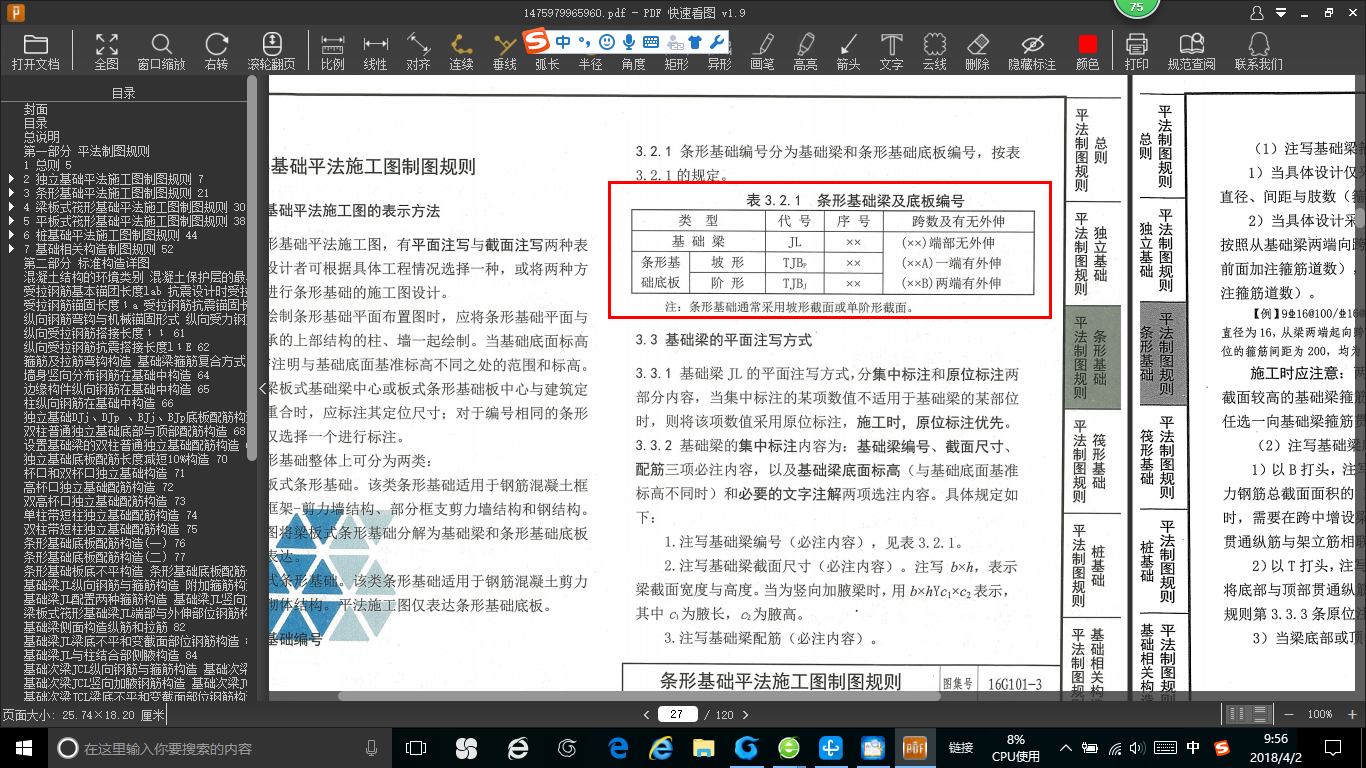1366x768 pixels.
Task: Select the 窗口缩放 window zoom tool
Action: (x=161, y=52)
